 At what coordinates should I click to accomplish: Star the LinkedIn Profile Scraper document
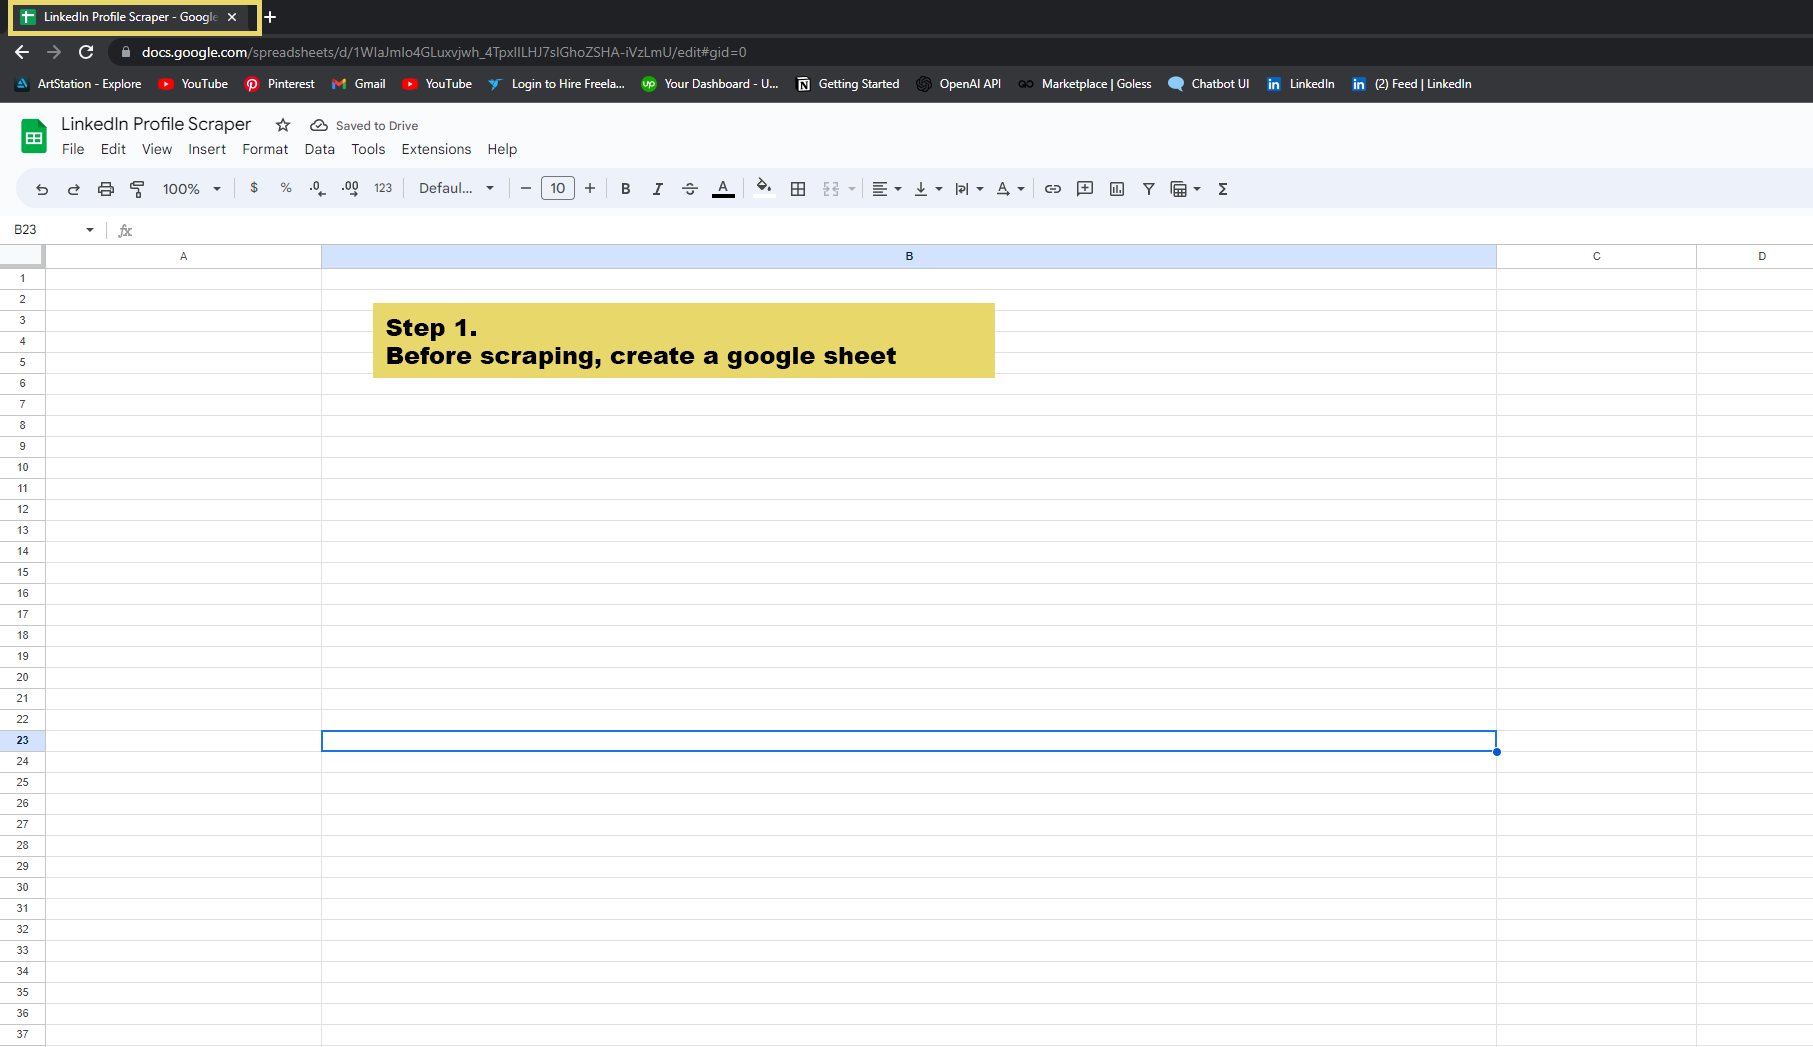click(x=283, y=125)
